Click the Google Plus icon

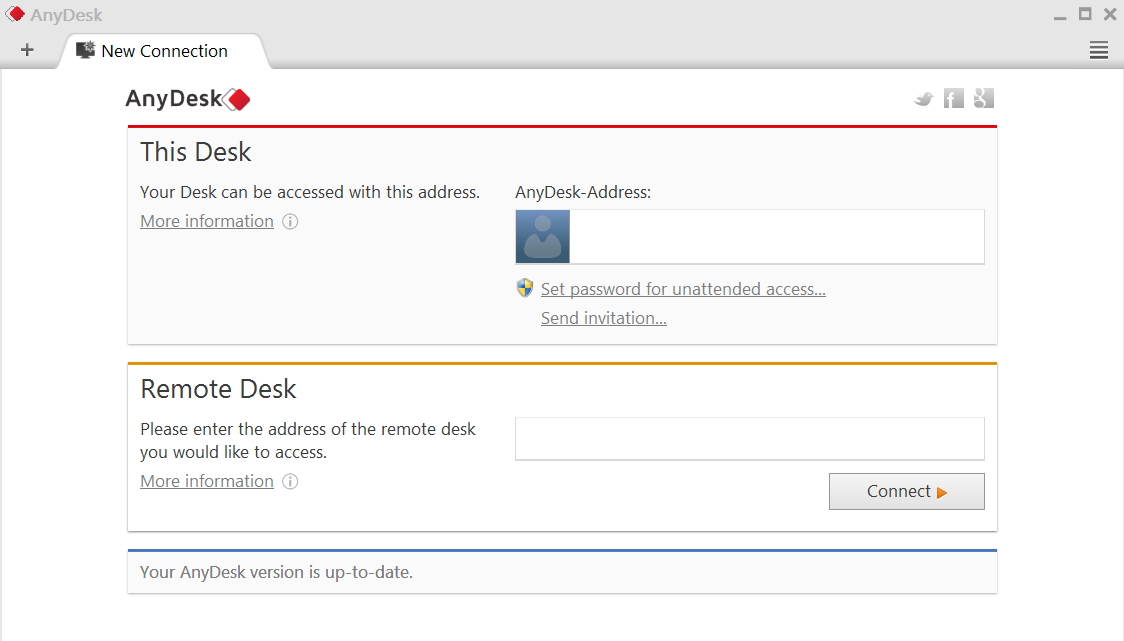click(984, 98)
